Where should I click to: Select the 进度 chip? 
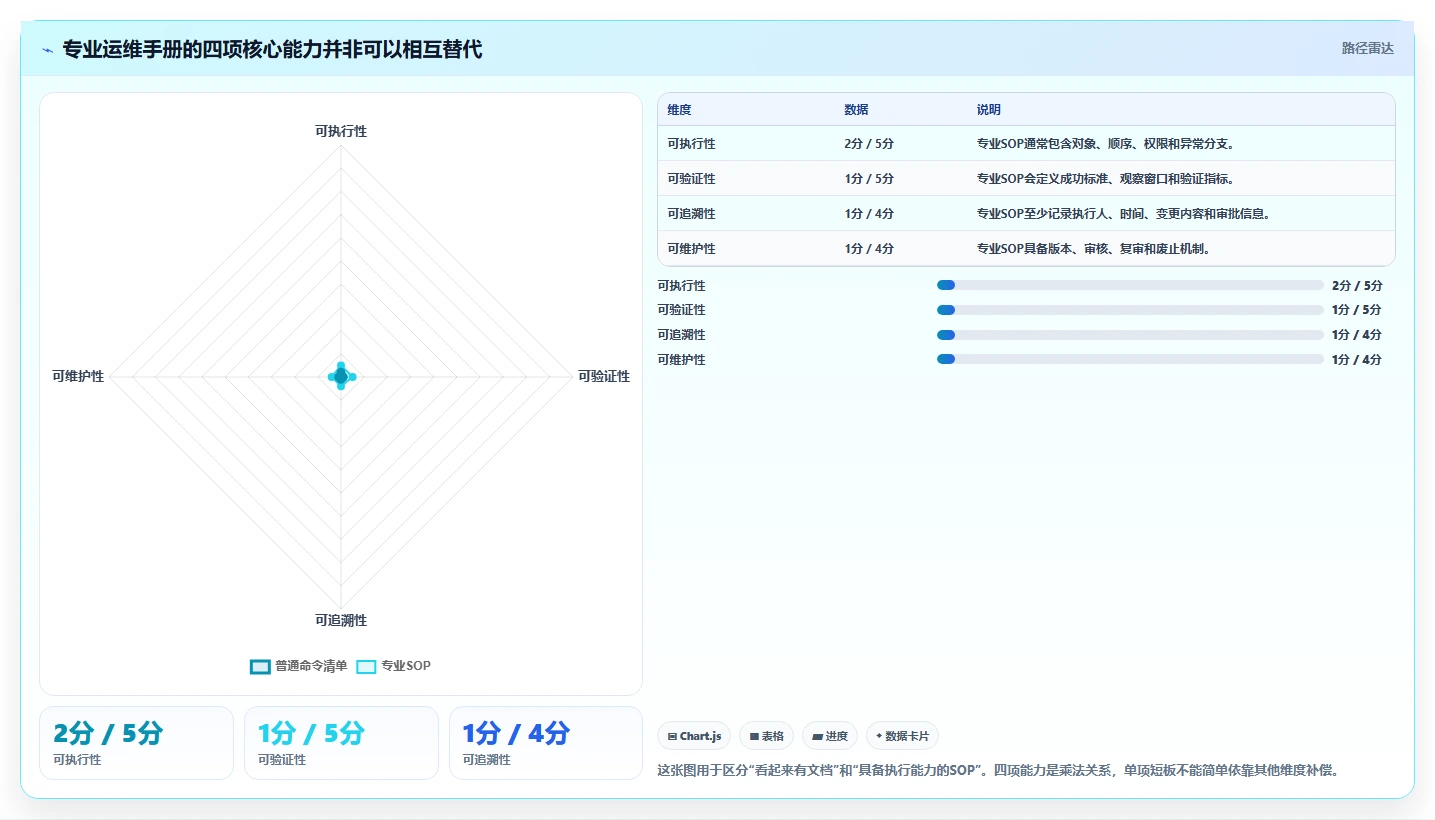[830, 736]
